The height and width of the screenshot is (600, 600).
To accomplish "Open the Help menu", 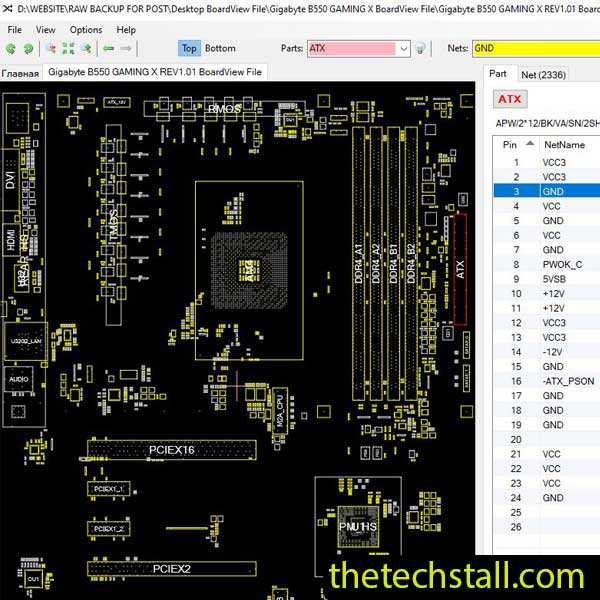I will [126, 30].
